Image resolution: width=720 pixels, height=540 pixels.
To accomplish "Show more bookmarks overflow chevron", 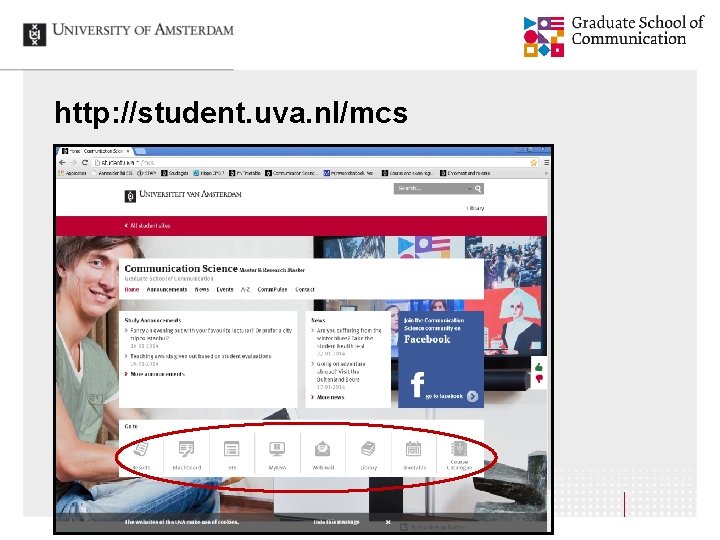I will point(546,173).
